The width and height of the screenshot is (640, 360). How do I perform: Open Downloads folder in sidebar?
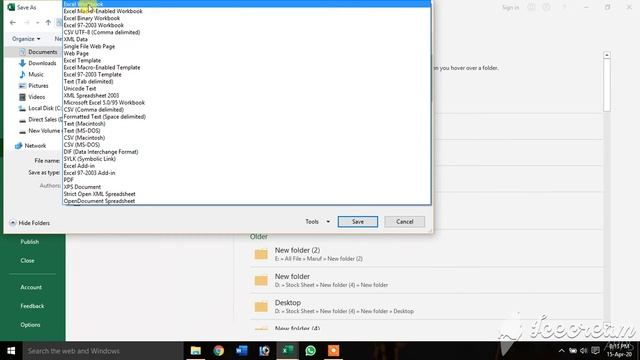38,63
